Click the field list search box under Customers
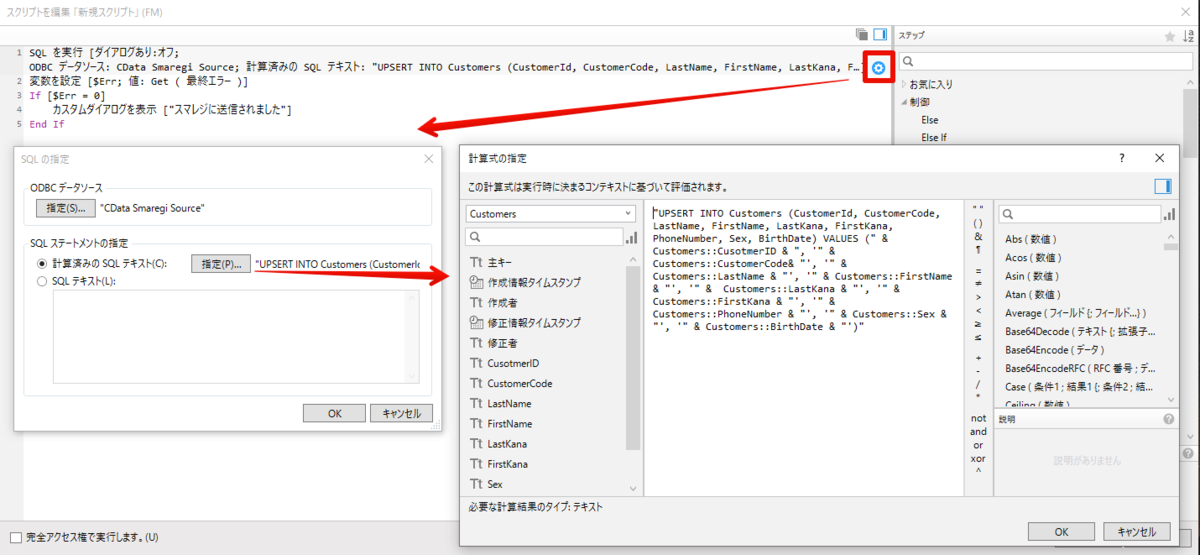1200x555 pixels. click(x=543, y=237)
